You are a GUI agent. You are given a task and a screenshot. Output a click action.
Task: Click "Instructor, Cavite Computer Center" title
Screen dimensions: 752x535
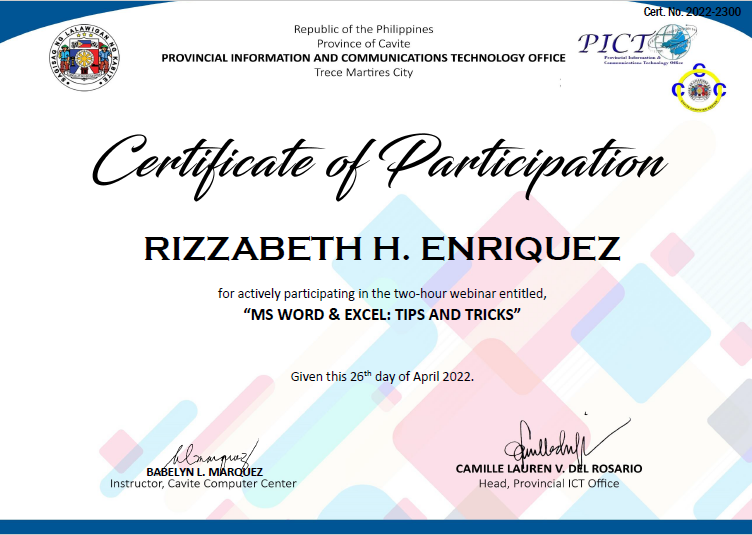point(203,483)
